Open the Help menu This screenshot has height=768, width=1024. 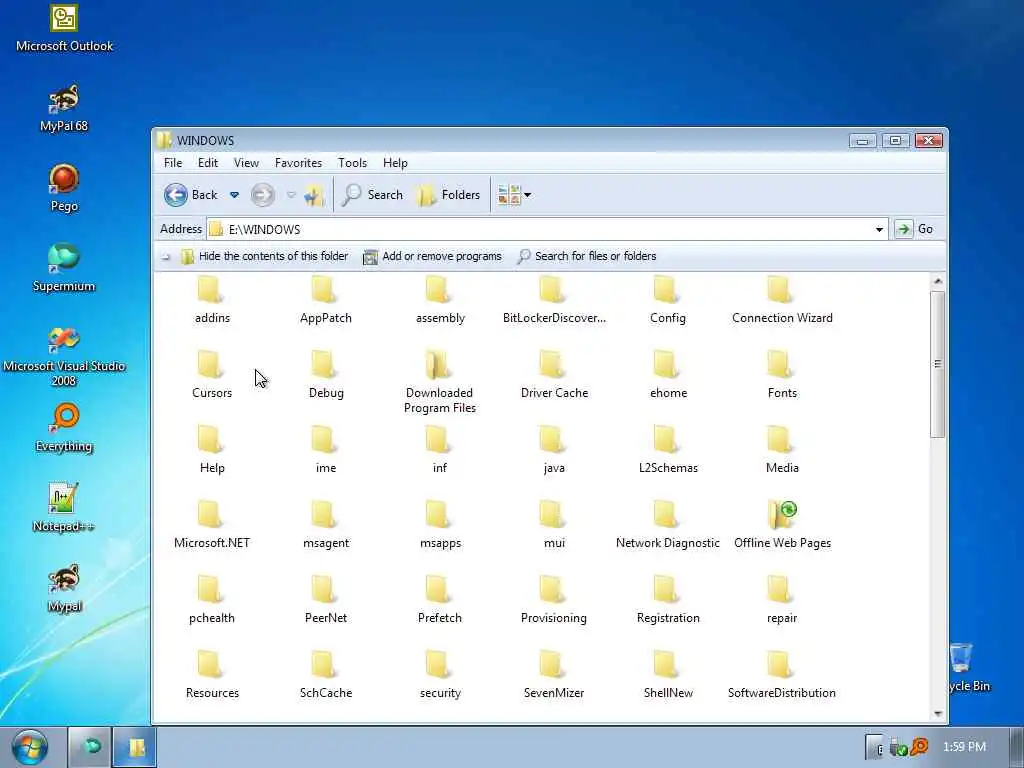395,163
